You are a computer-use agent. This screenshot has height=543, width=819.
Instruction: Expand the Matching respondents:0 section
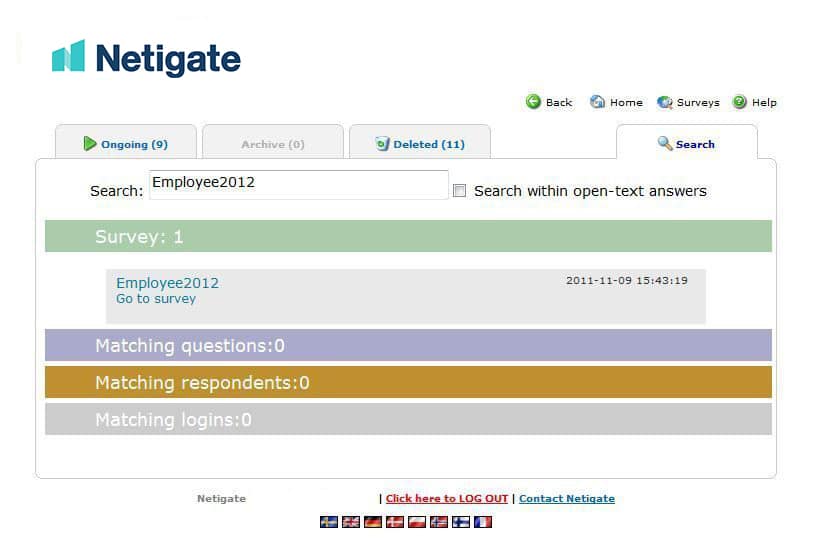(408, 382)
